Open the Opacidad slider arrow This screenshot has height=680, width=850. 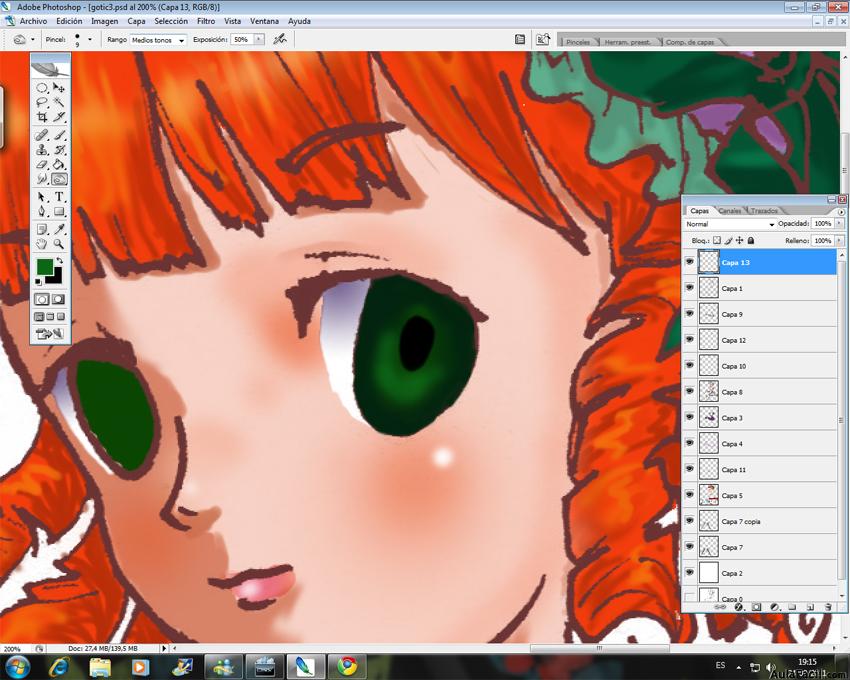point(839,223)
